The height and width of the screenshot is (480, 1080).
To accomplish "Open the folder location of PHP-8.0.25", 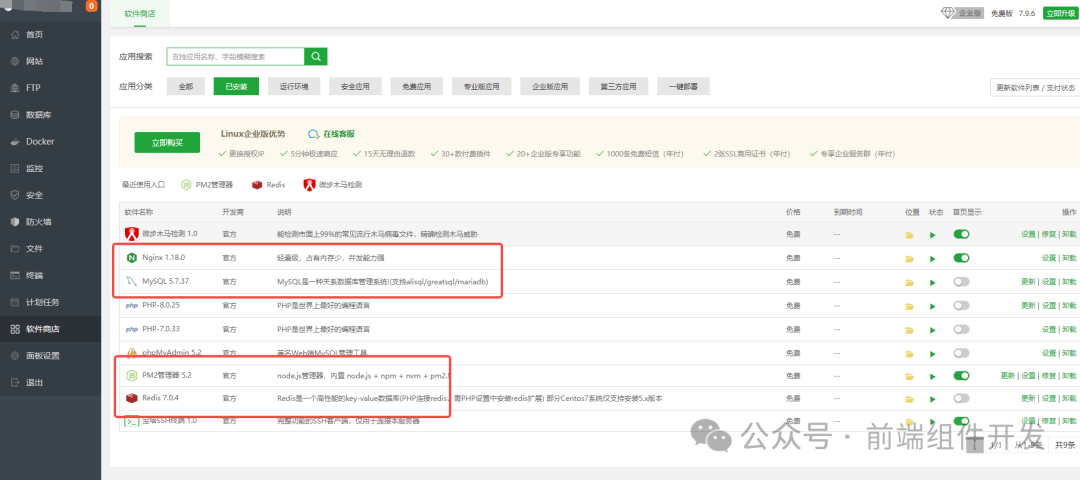I will (x=909, y=306).
